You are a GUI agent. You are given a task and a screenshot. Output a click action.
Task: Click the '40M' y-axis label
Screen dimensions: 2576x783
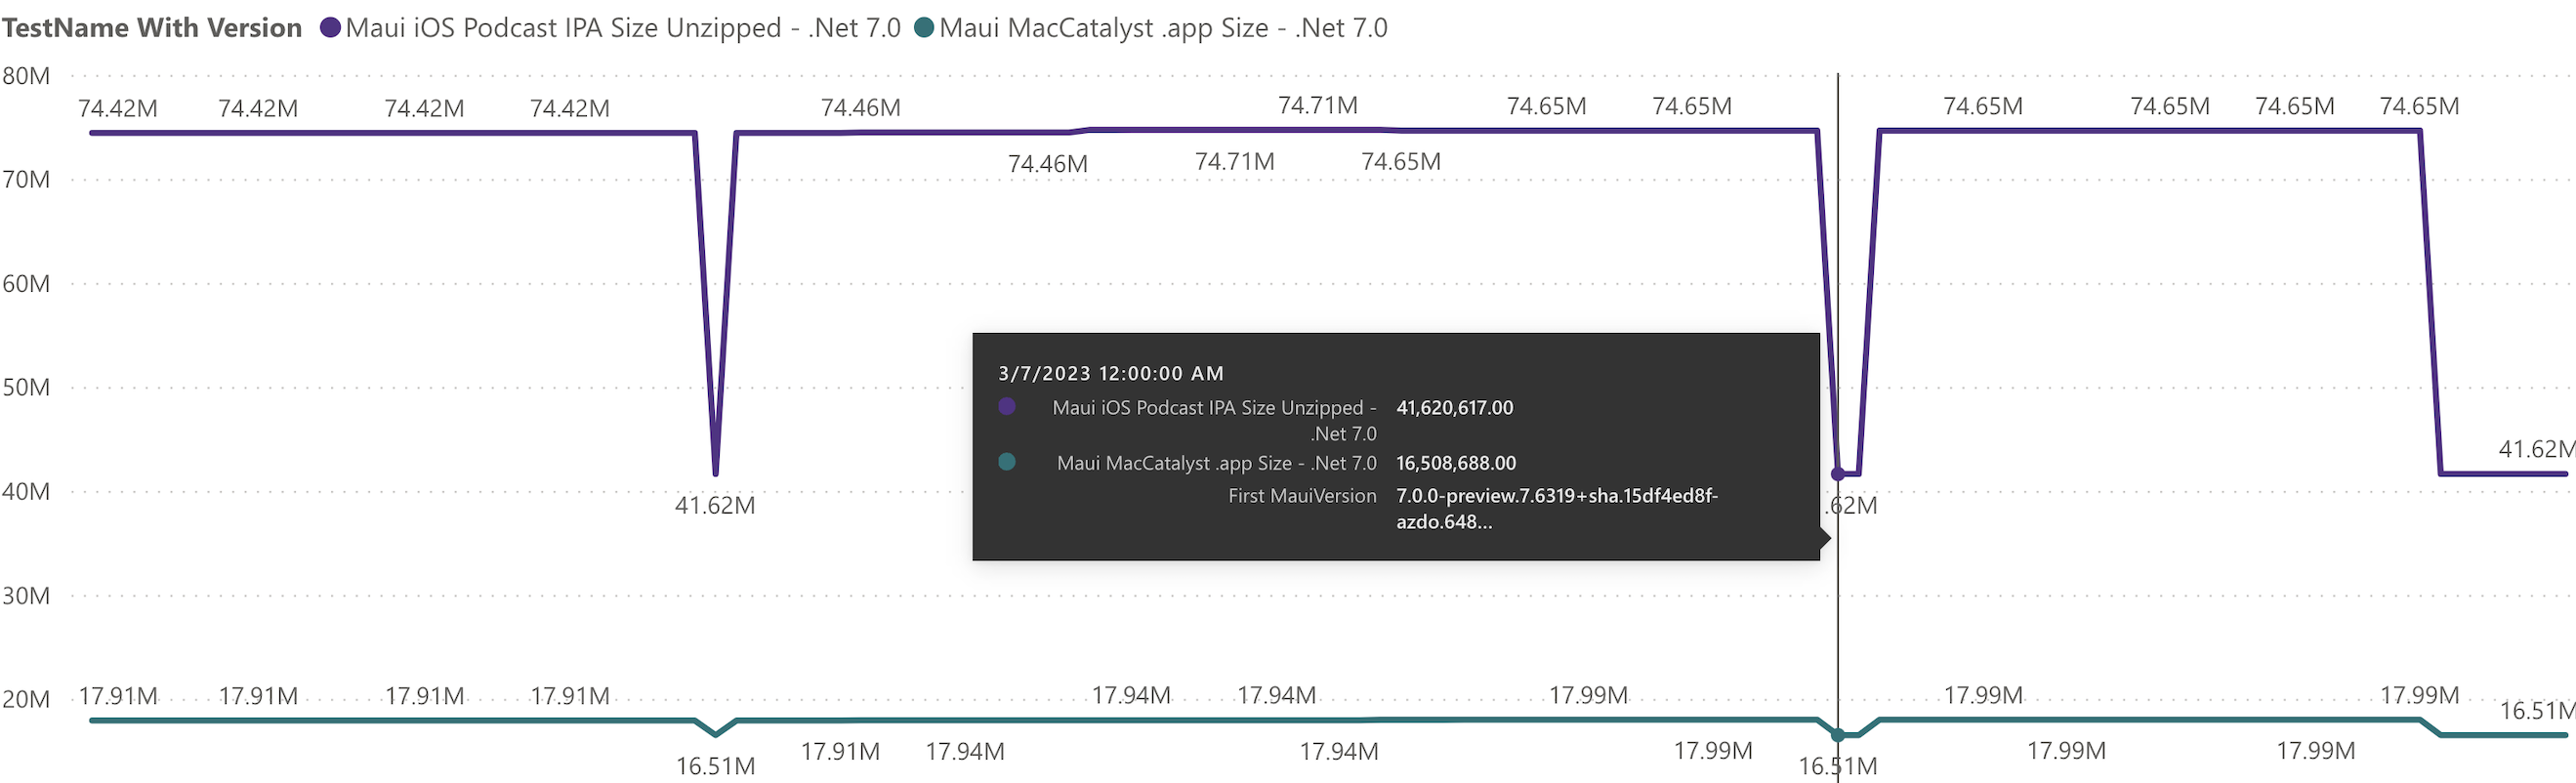click(x=26, y=492)
